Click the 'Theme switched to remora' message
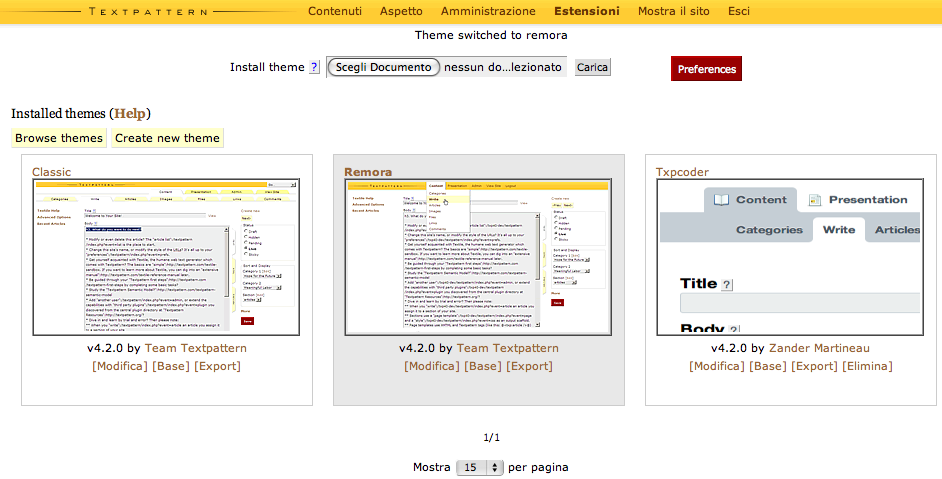This screenshot has height=479, width=942. pyautogui.click(x=491, y=35)
